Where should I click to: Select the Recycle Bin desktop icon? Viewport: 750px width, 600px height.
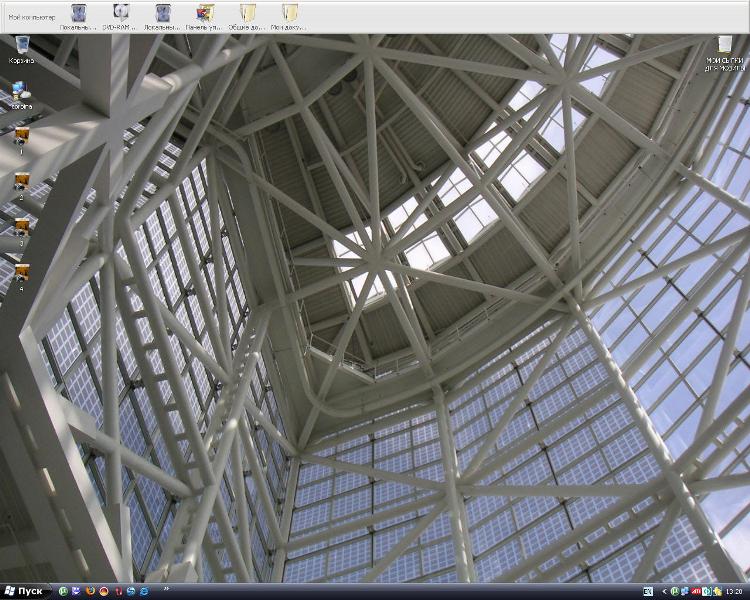pyautogui.click(x=22, y=50)
